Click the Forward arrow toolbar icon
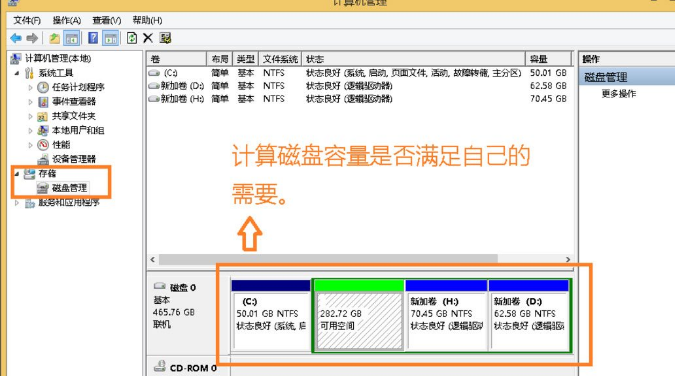The image size is (675, 376). pyautogui.click(x=32, y=38)
